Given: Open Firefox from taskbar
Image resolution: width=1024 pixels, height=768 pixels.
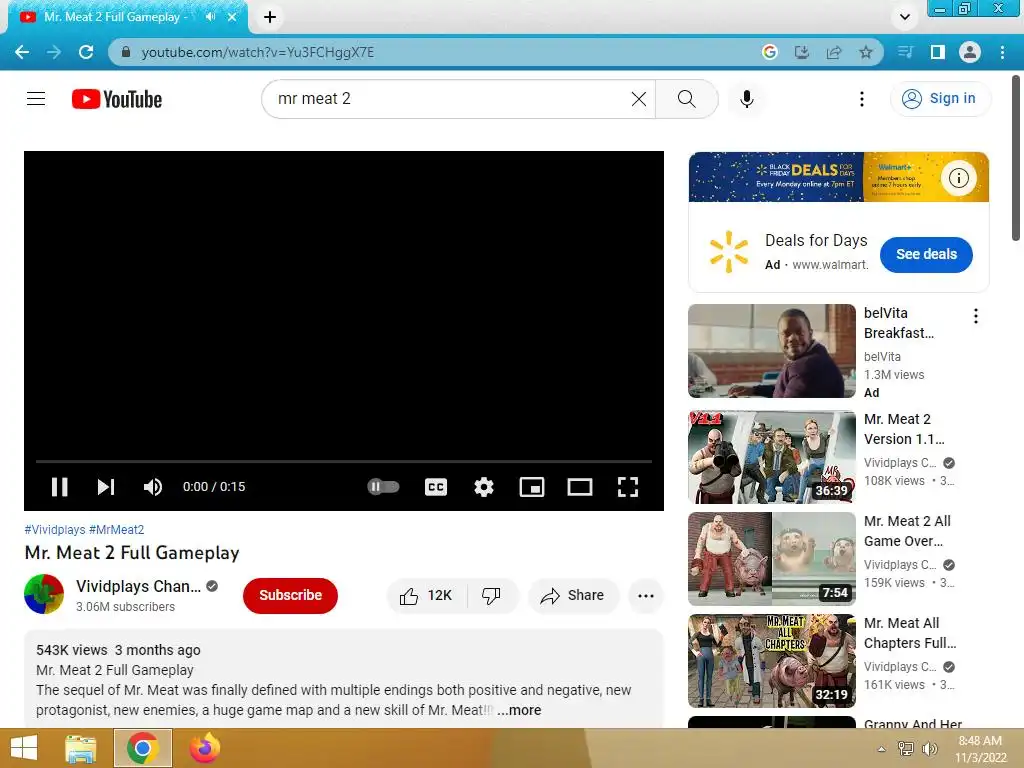Looking at the screenshot, I should click(x=205, y=748).
